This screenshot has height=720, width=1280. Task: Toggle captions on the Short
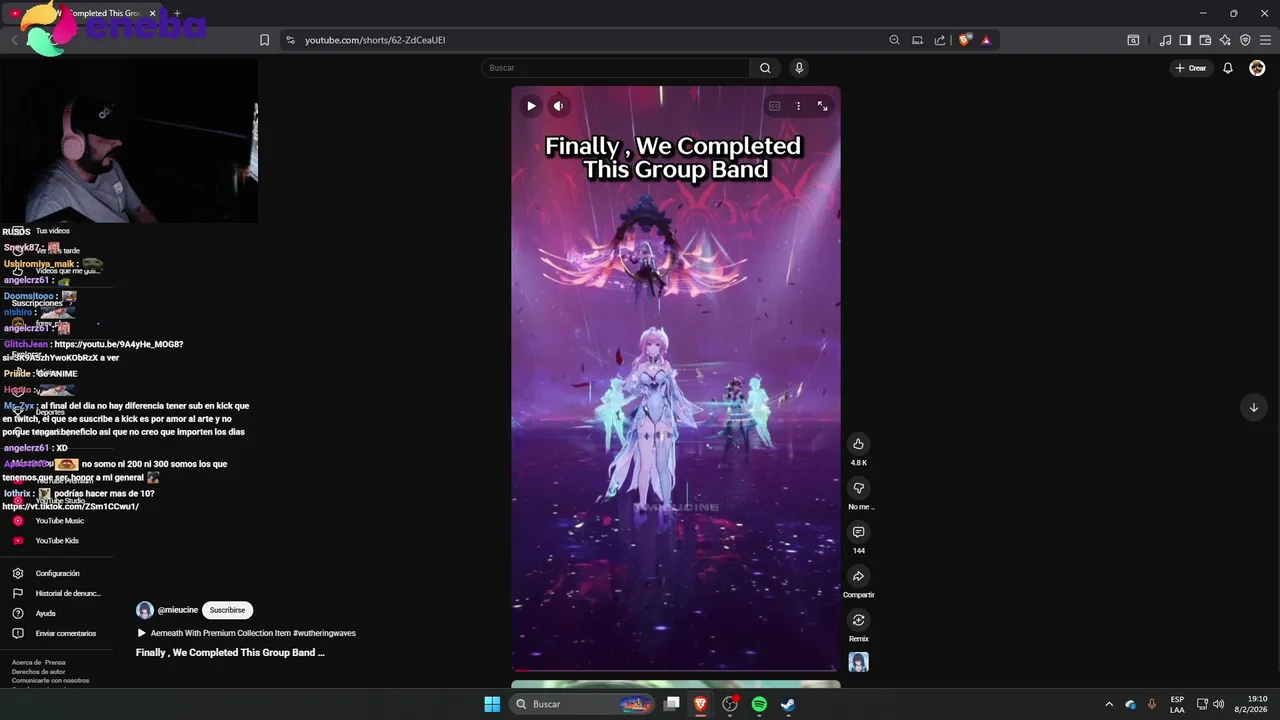pos(774,106)
